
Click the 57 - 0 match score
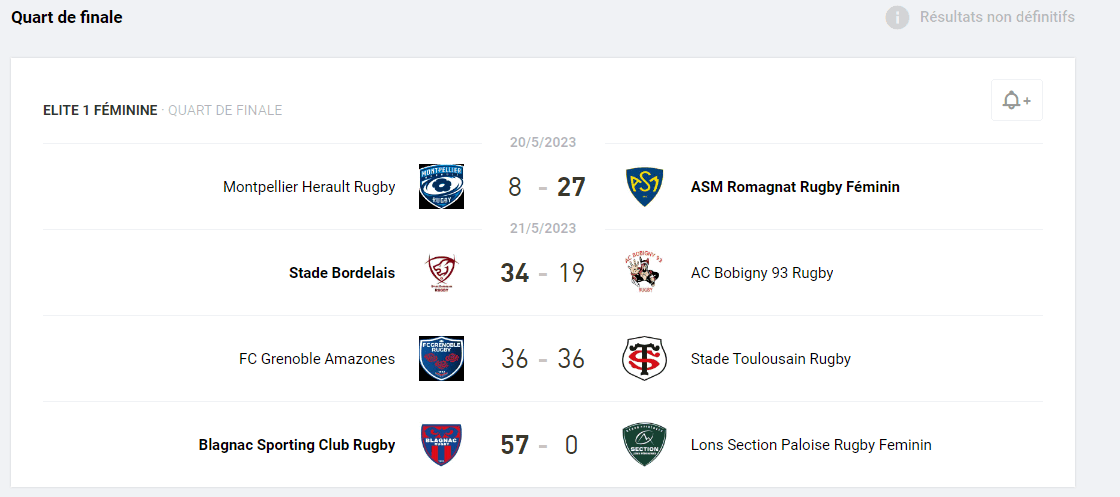[x=542, y=445]
